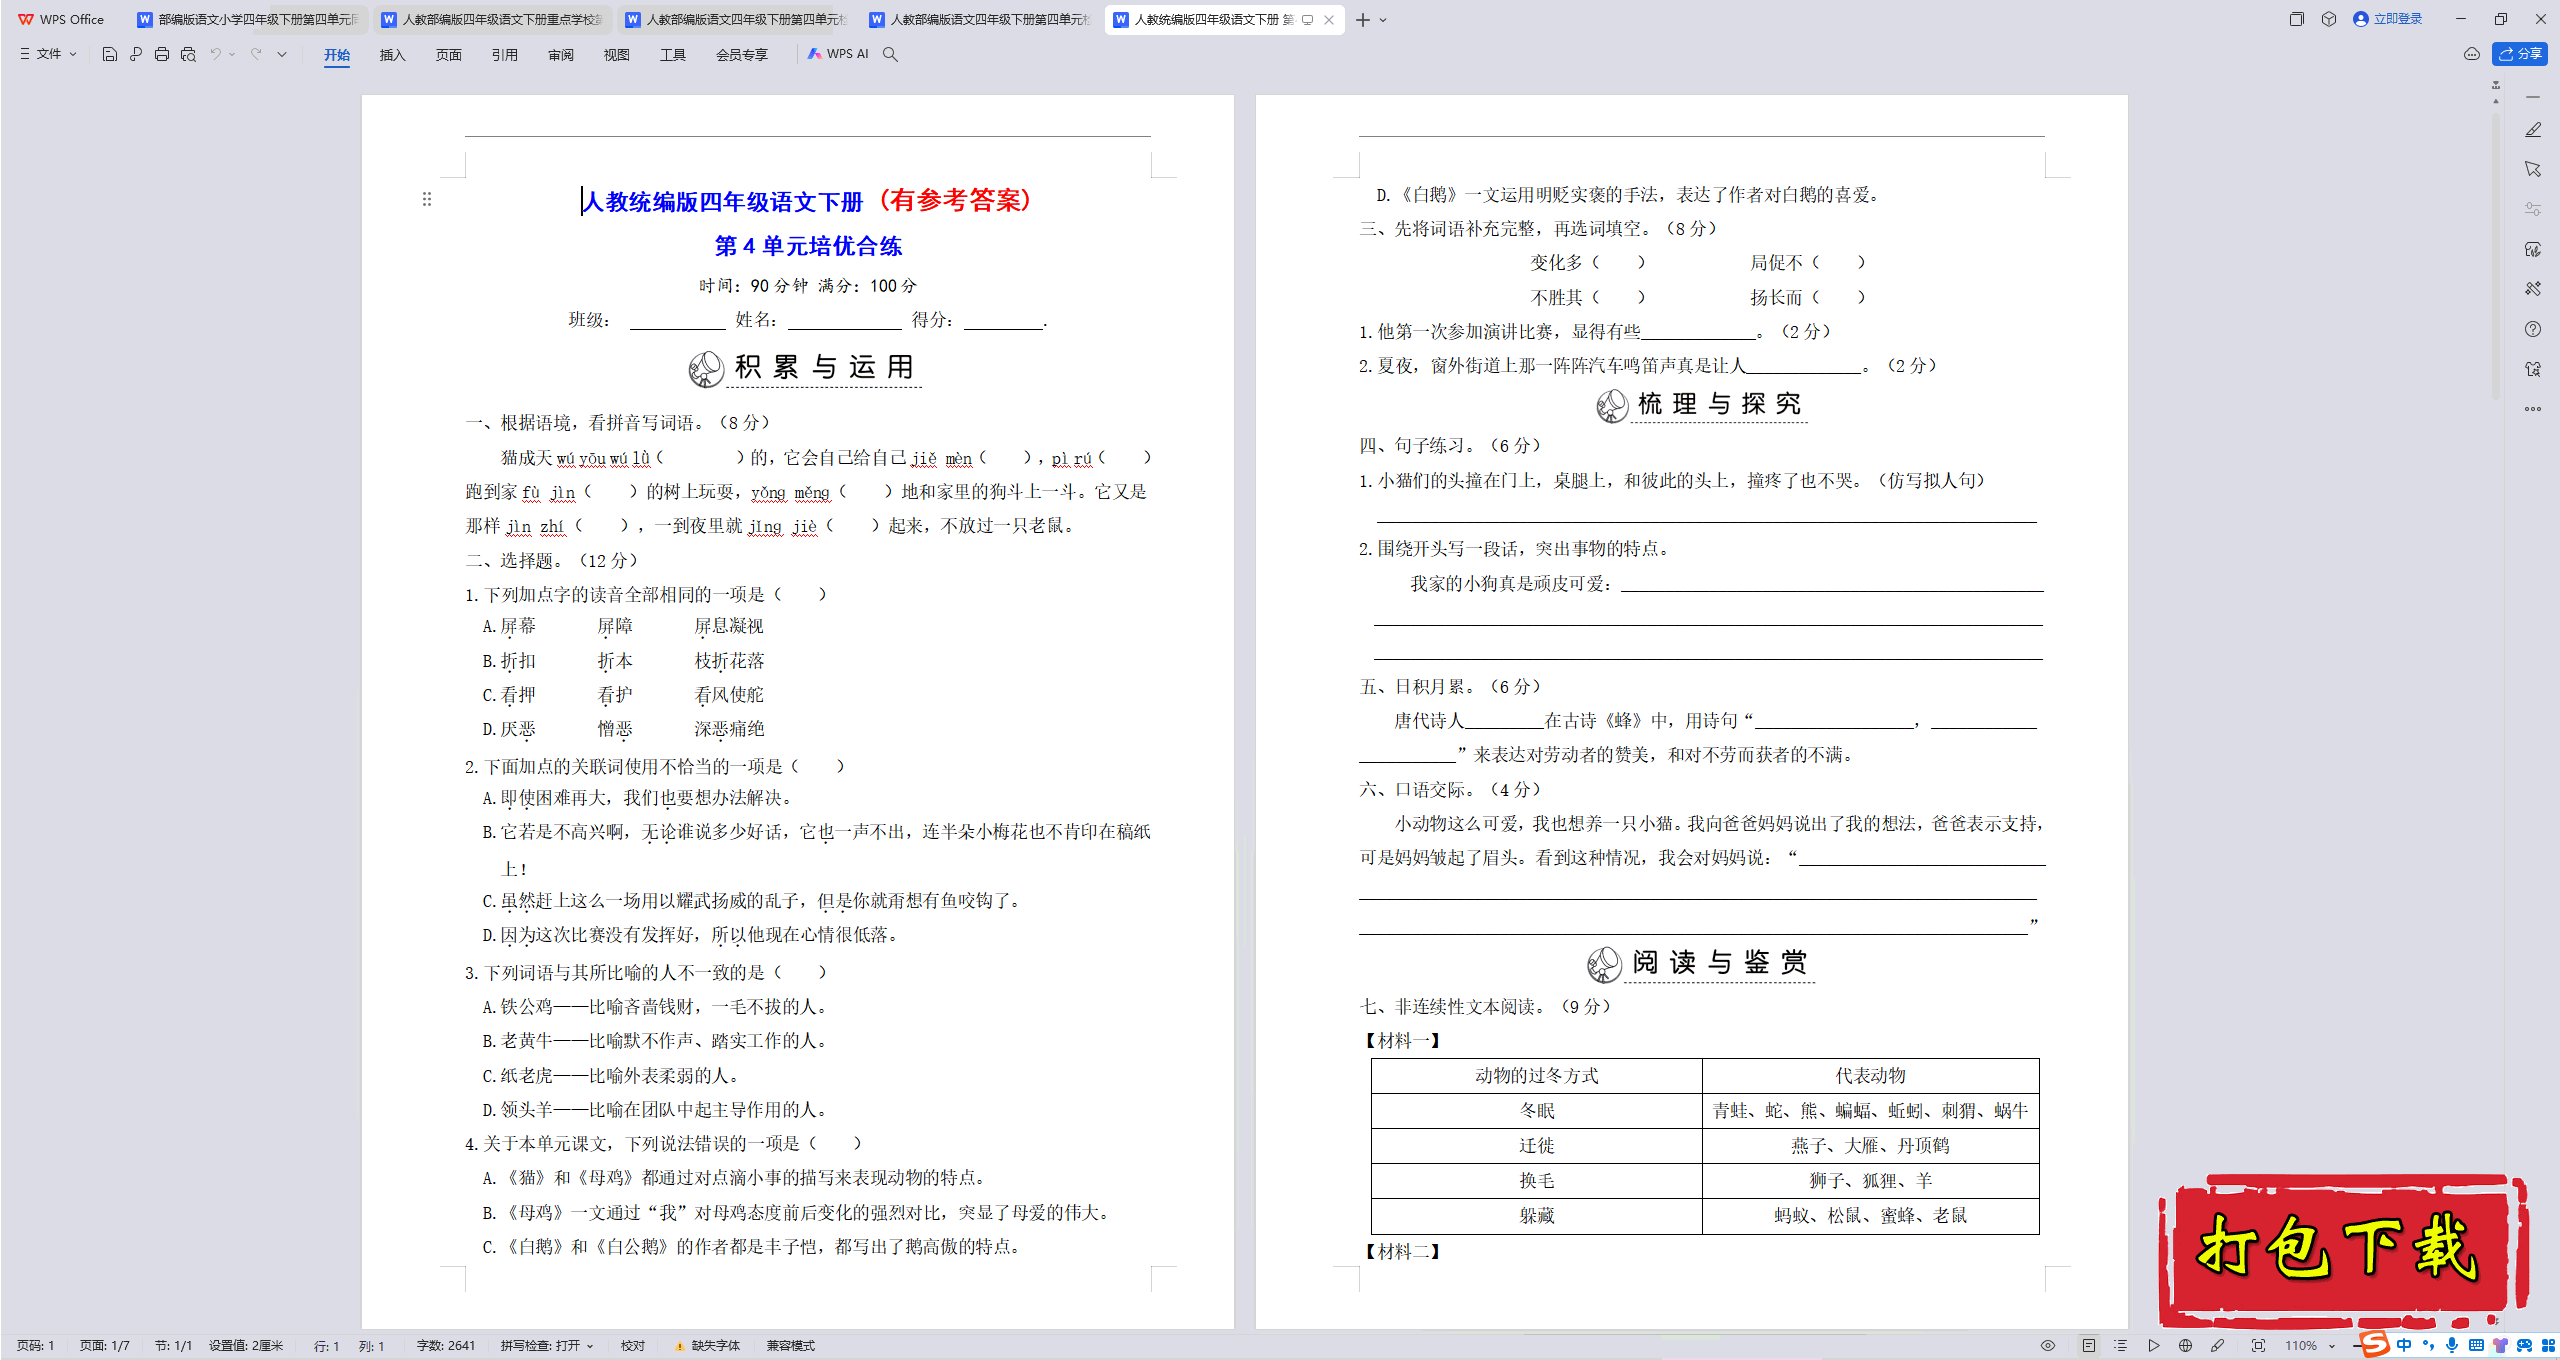Open the Sogou soft keyboard icon
The width and height of the screenshot is (2560, 1360).
point(2476,1346)
